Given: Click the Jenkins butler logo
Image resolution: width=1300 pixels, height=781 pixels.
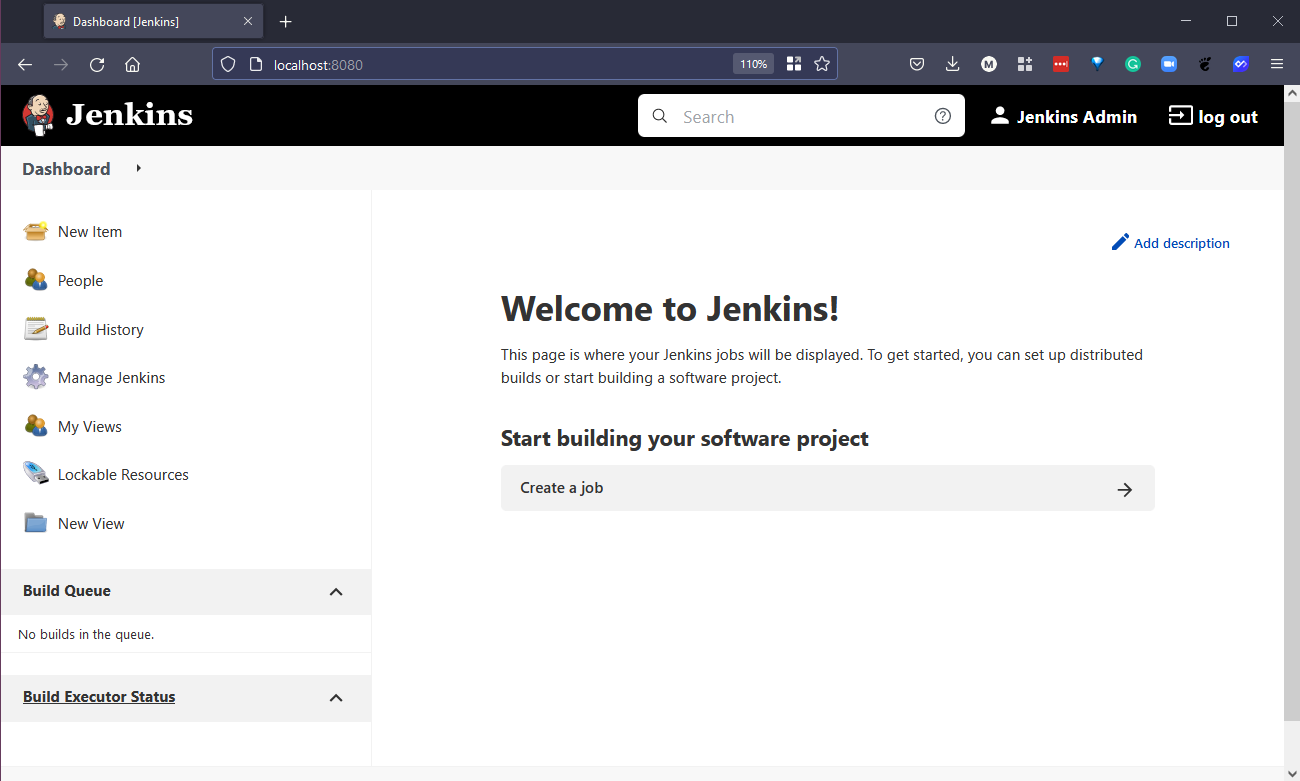Looking at the screenshot, I should tap(38, 116).
